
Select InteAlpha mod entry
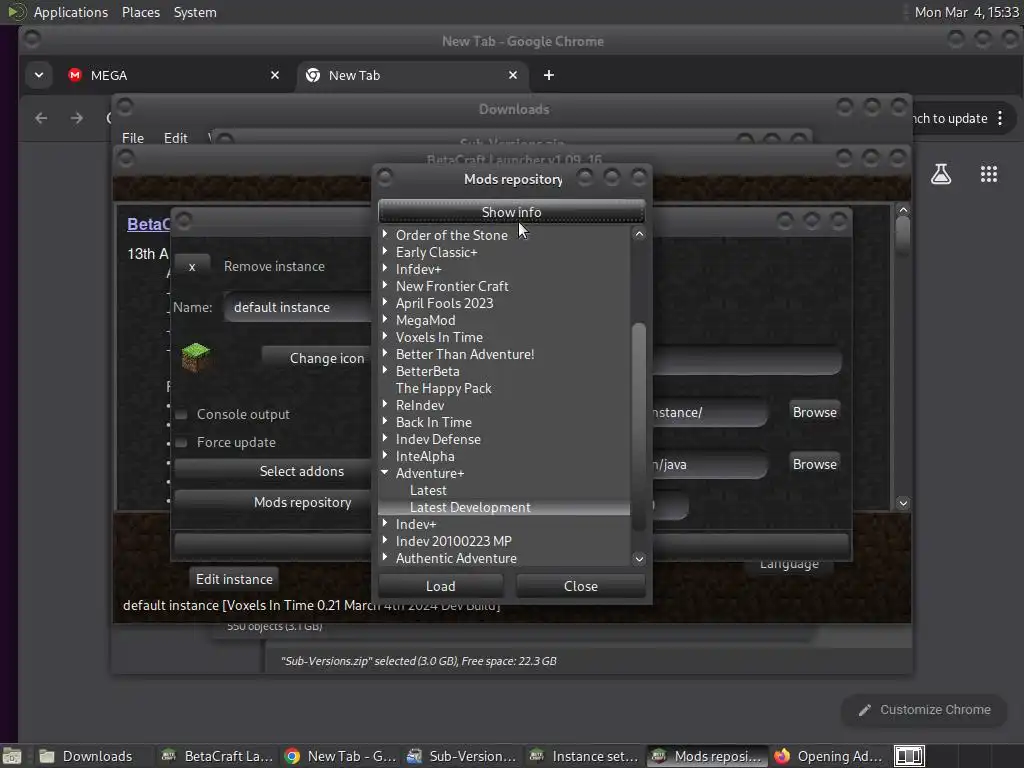point(424,456)
